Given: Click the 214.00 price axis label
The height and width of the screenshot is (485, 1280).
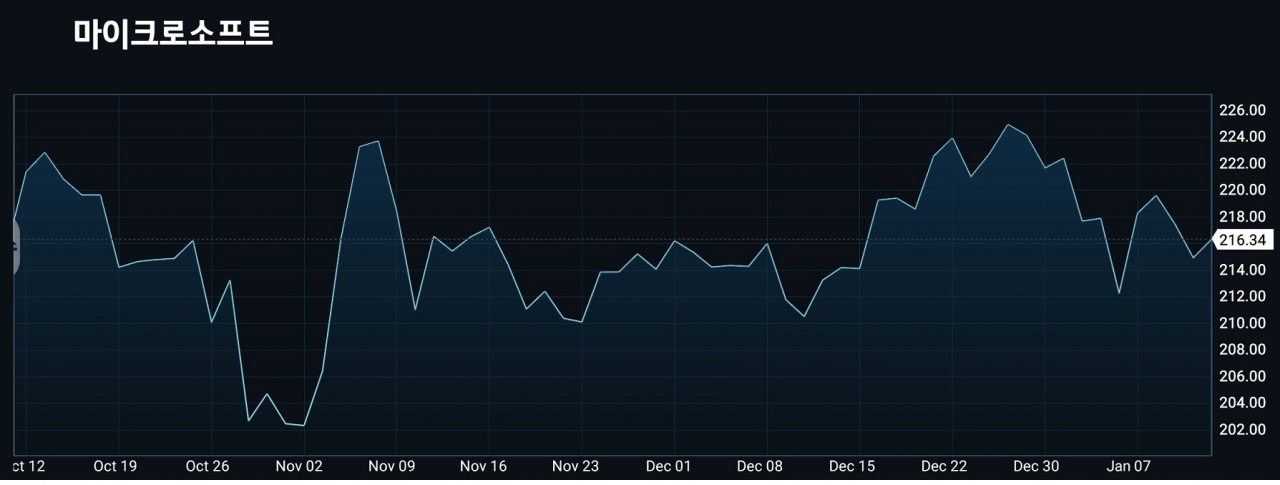Looking at the screenshot, I should (1243, 270).
